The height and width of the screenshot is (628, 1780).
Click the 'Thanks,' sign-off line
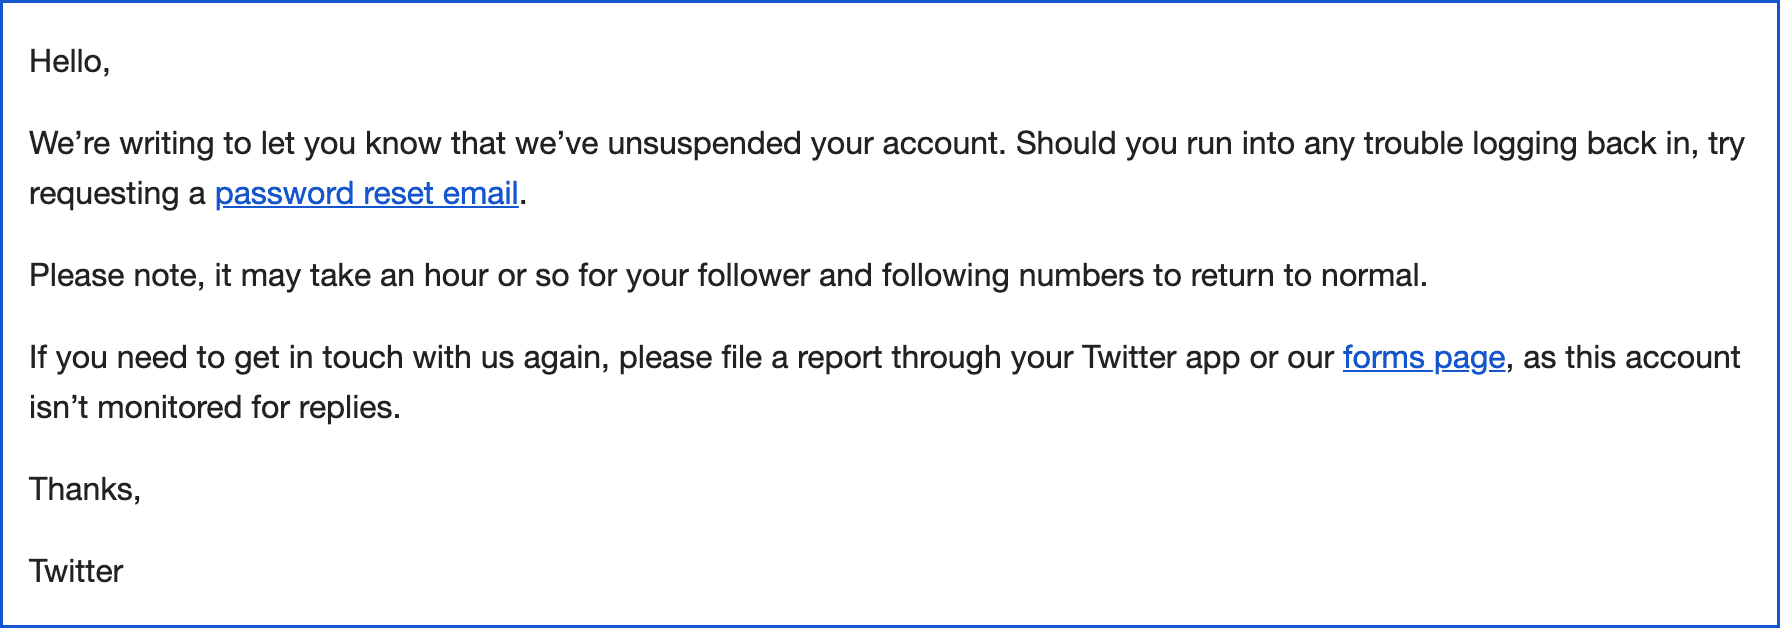(x=85, y=489)
